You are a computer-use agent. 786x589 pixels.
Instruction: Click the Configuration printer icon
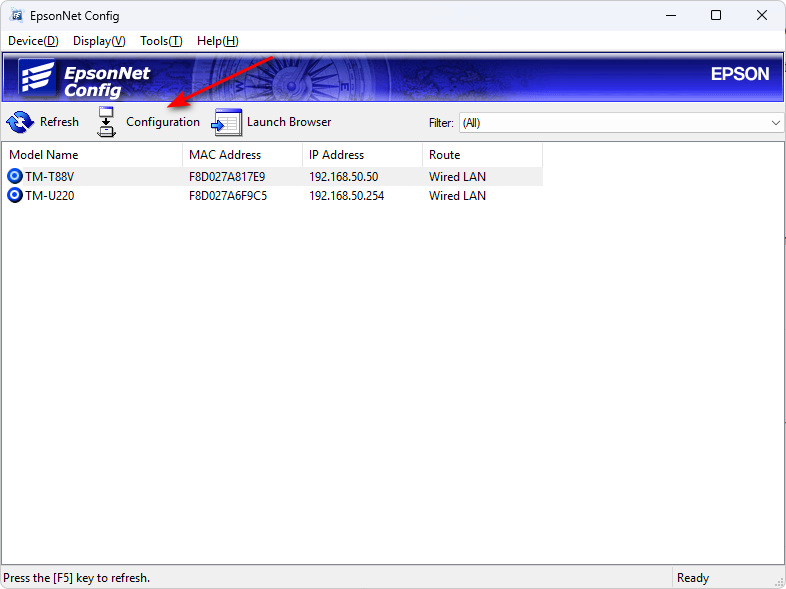click(x=107, y=122)
